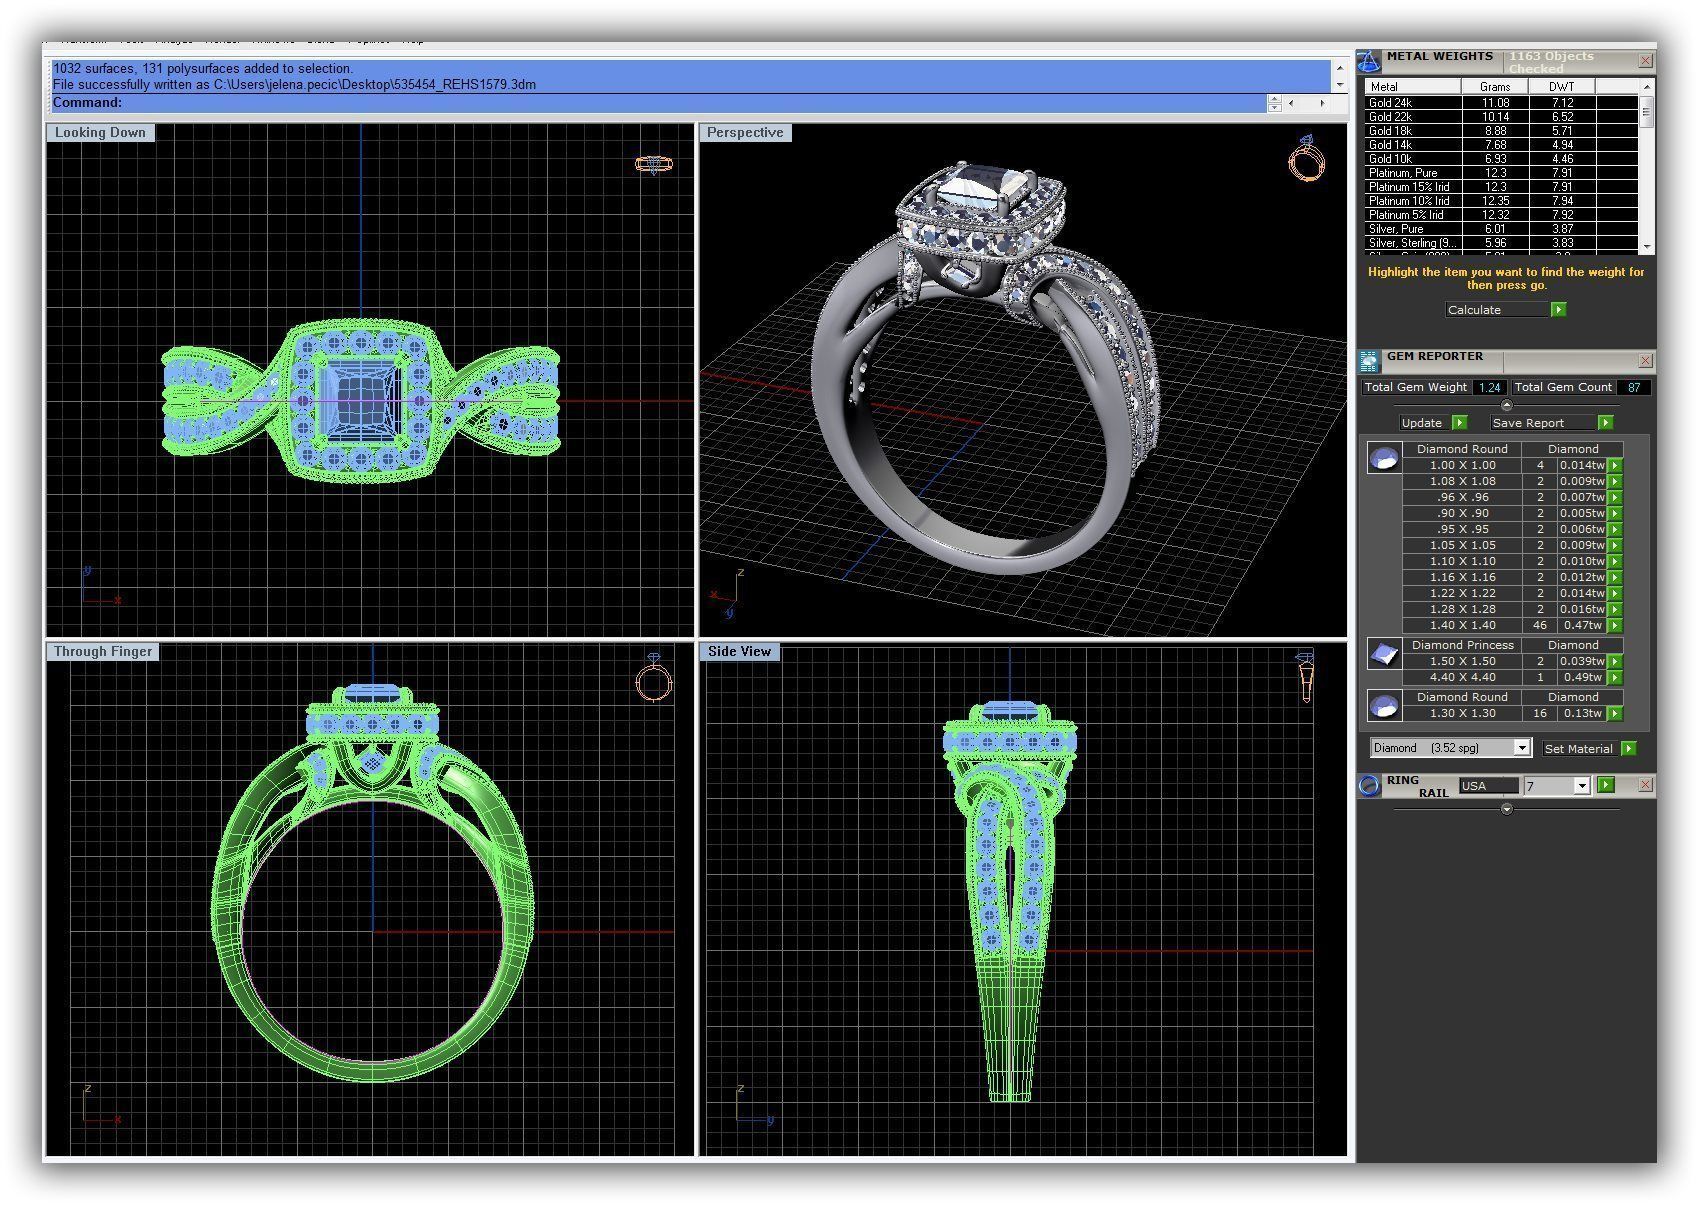
Task: Click command history scroll down arrow
Action: tap(1339, 85)
